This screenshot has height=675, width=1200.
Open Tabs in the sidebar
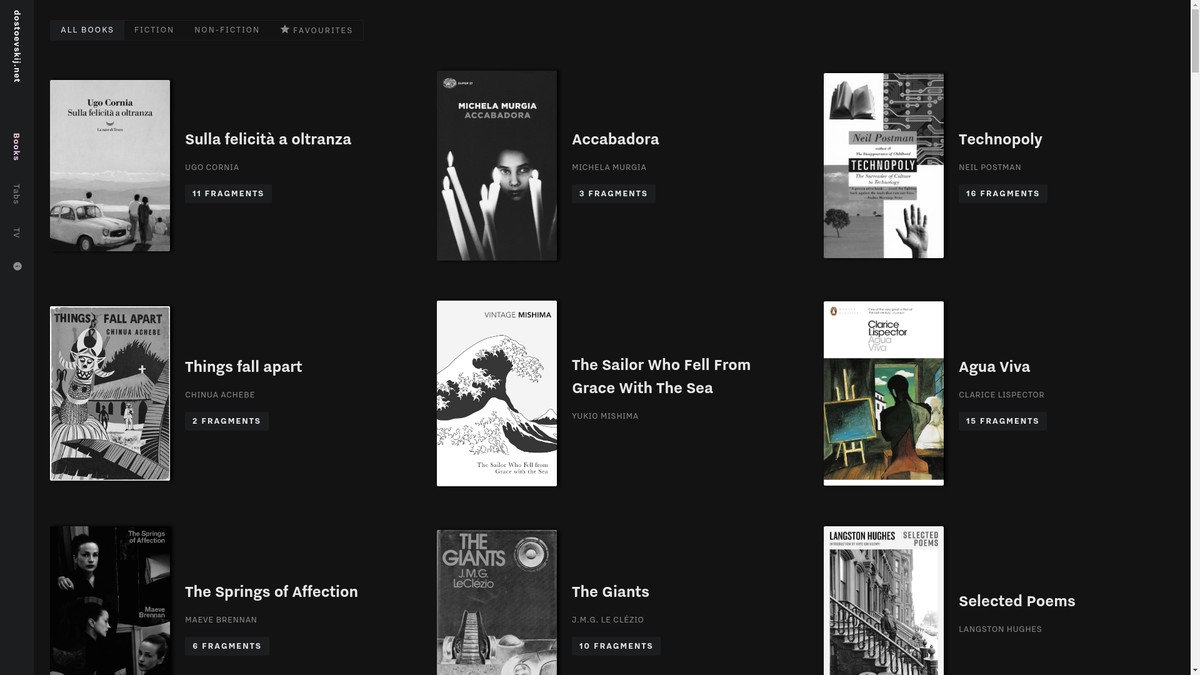click(x=16, y=194)
